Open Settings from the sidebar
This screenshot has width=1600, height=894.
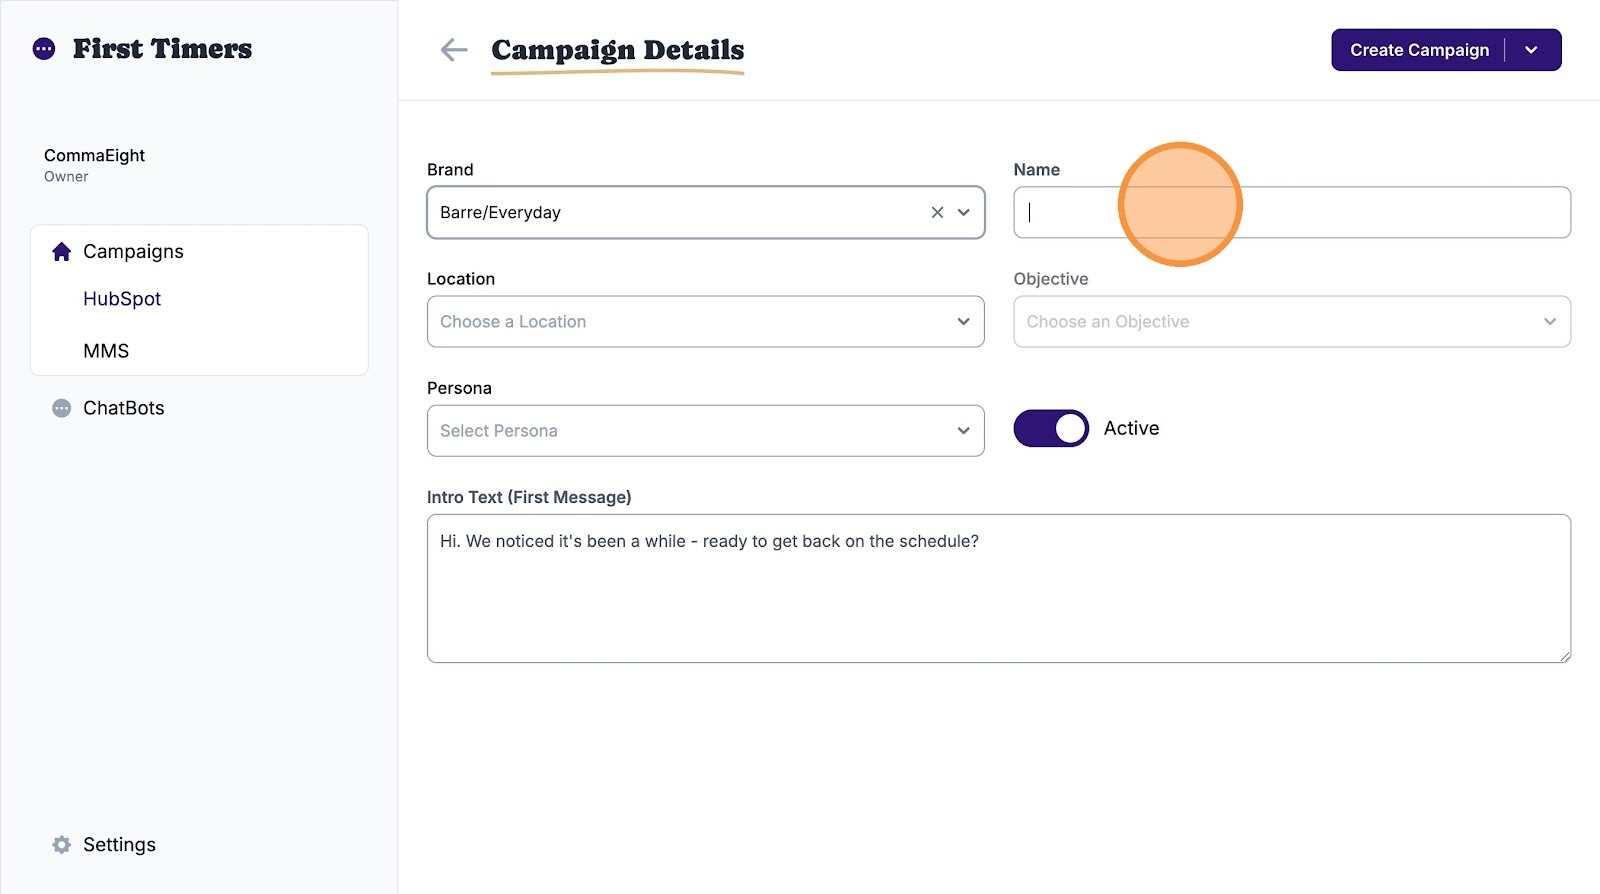click(x=119, y=845)
